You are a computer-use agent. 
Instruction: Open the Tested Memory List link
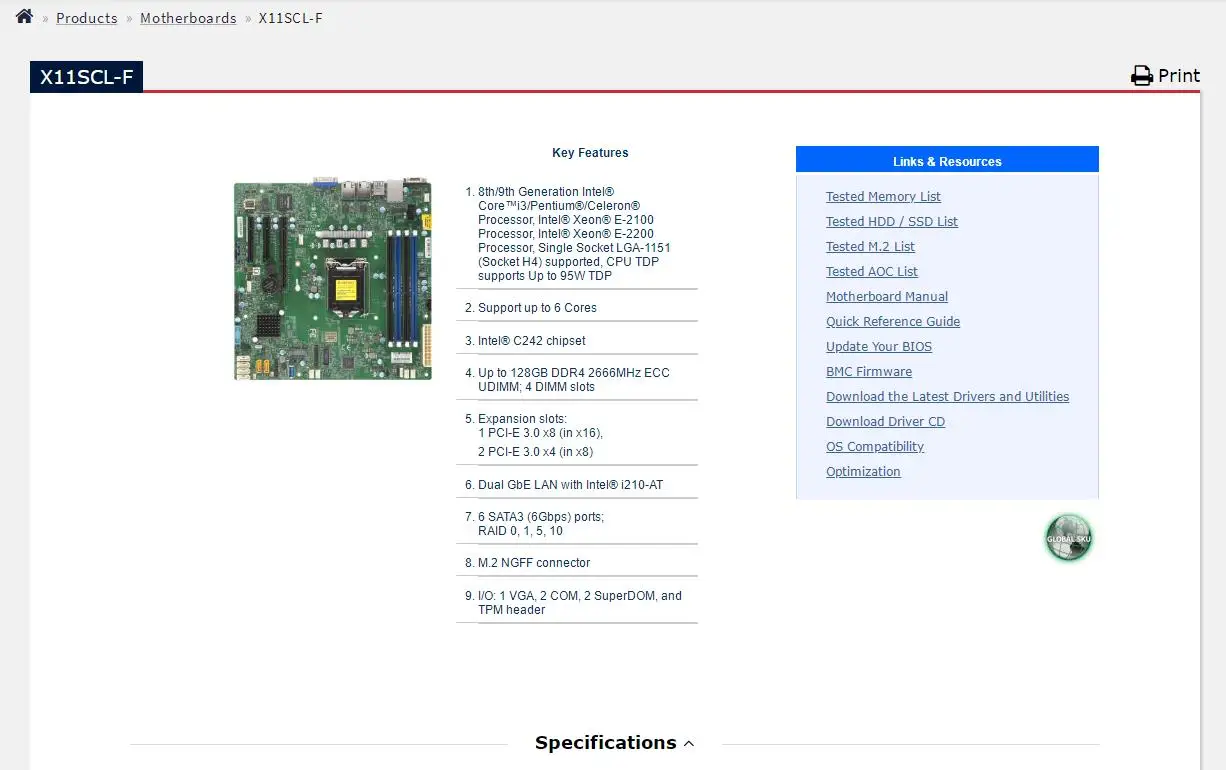coord(883,197)
